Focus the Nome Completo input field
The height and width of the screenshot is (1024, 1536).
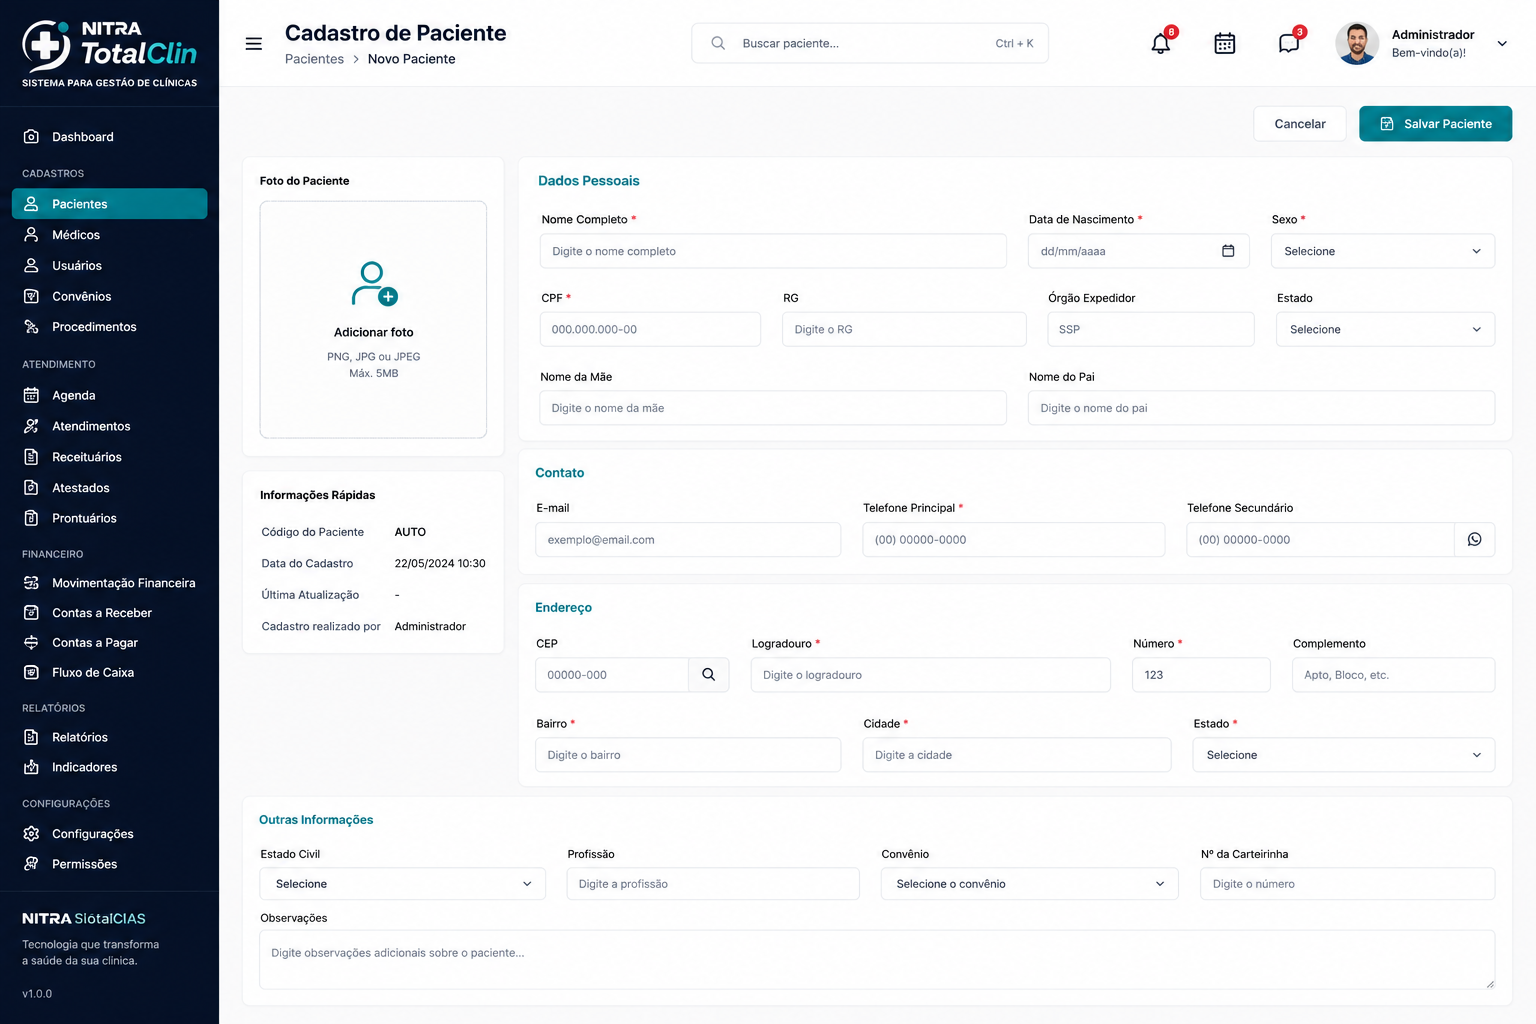coord(773,251)
